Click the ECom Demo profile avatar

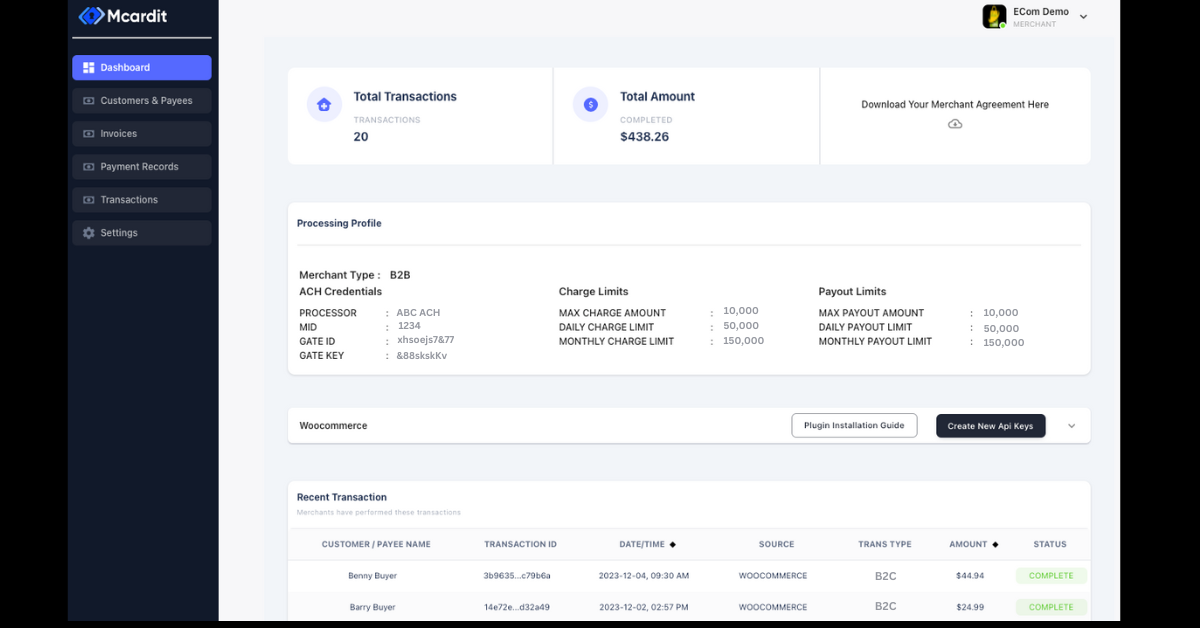[x=994, y=16]
